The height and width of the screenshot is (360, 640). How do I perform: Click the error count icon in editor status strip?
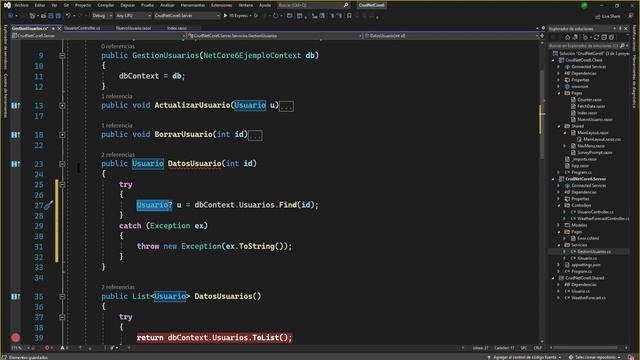pyautogui.click(x=47, y=348)
